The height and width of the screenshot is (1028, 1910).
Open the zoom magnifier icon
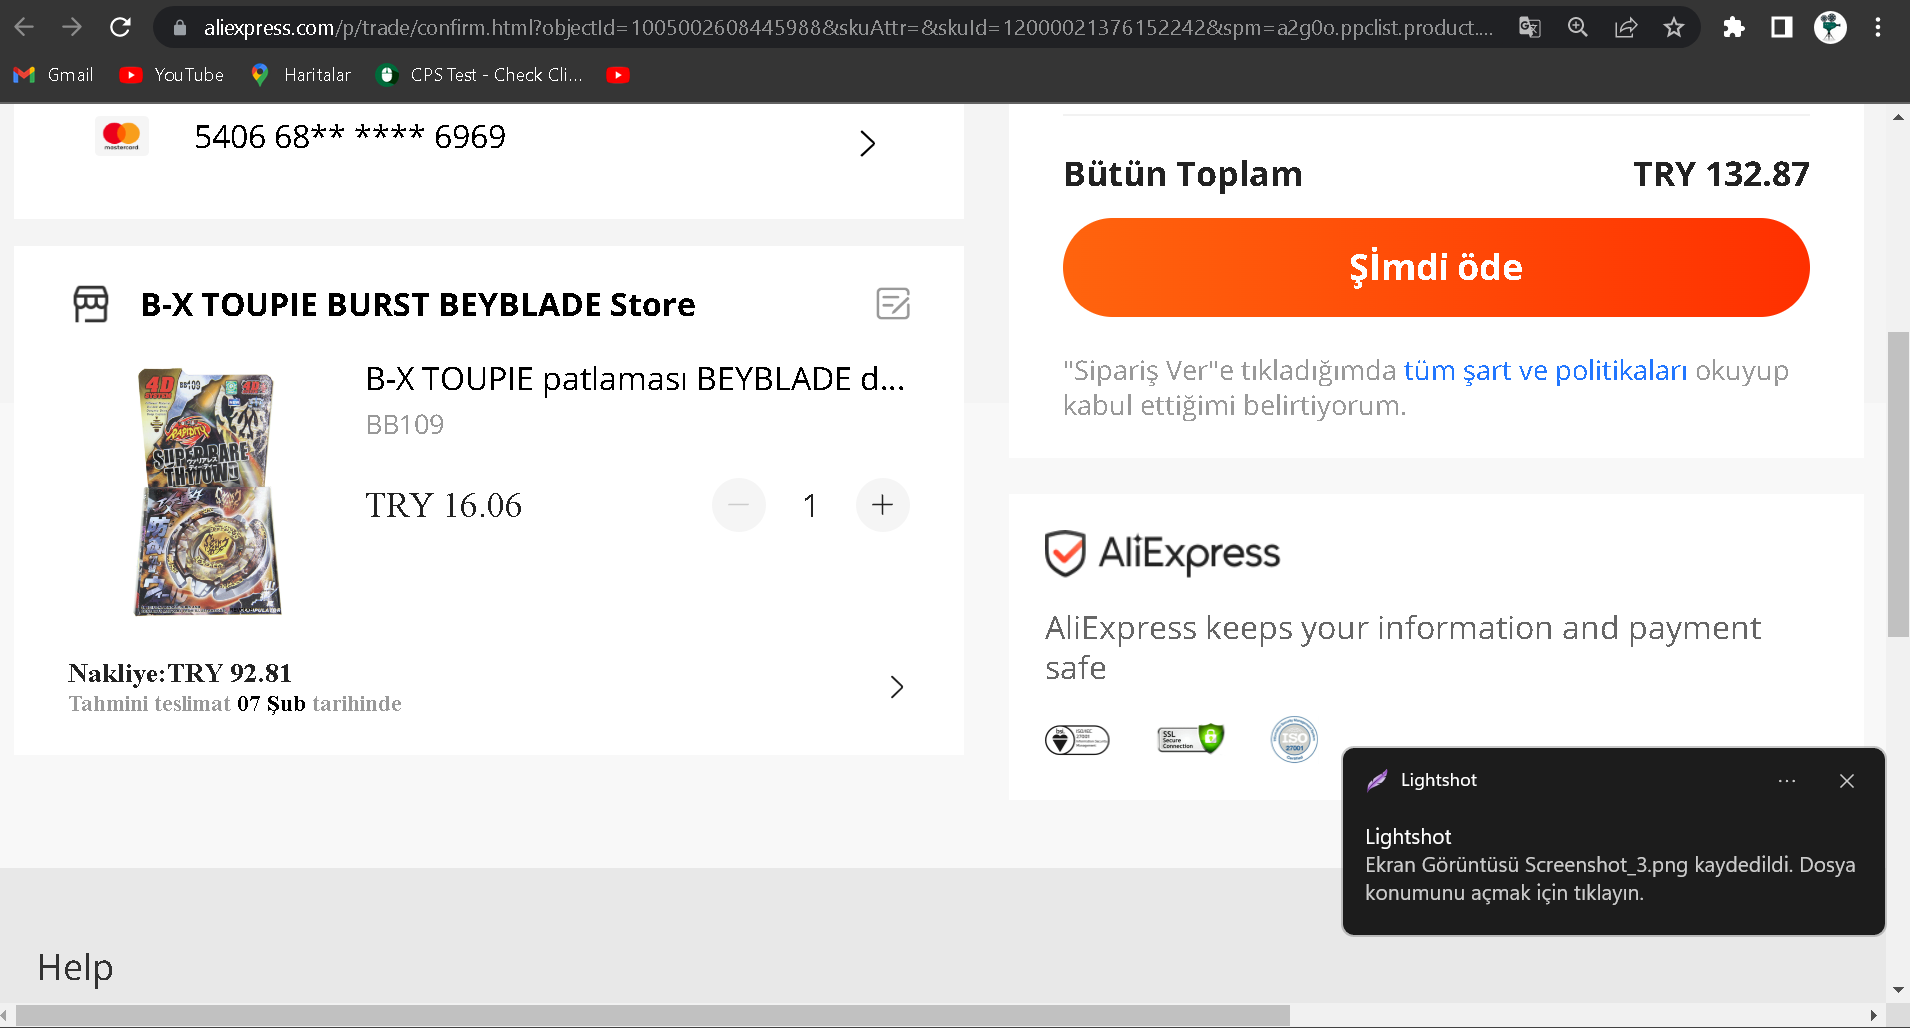pyautogui.click(x=1578, y=27)
